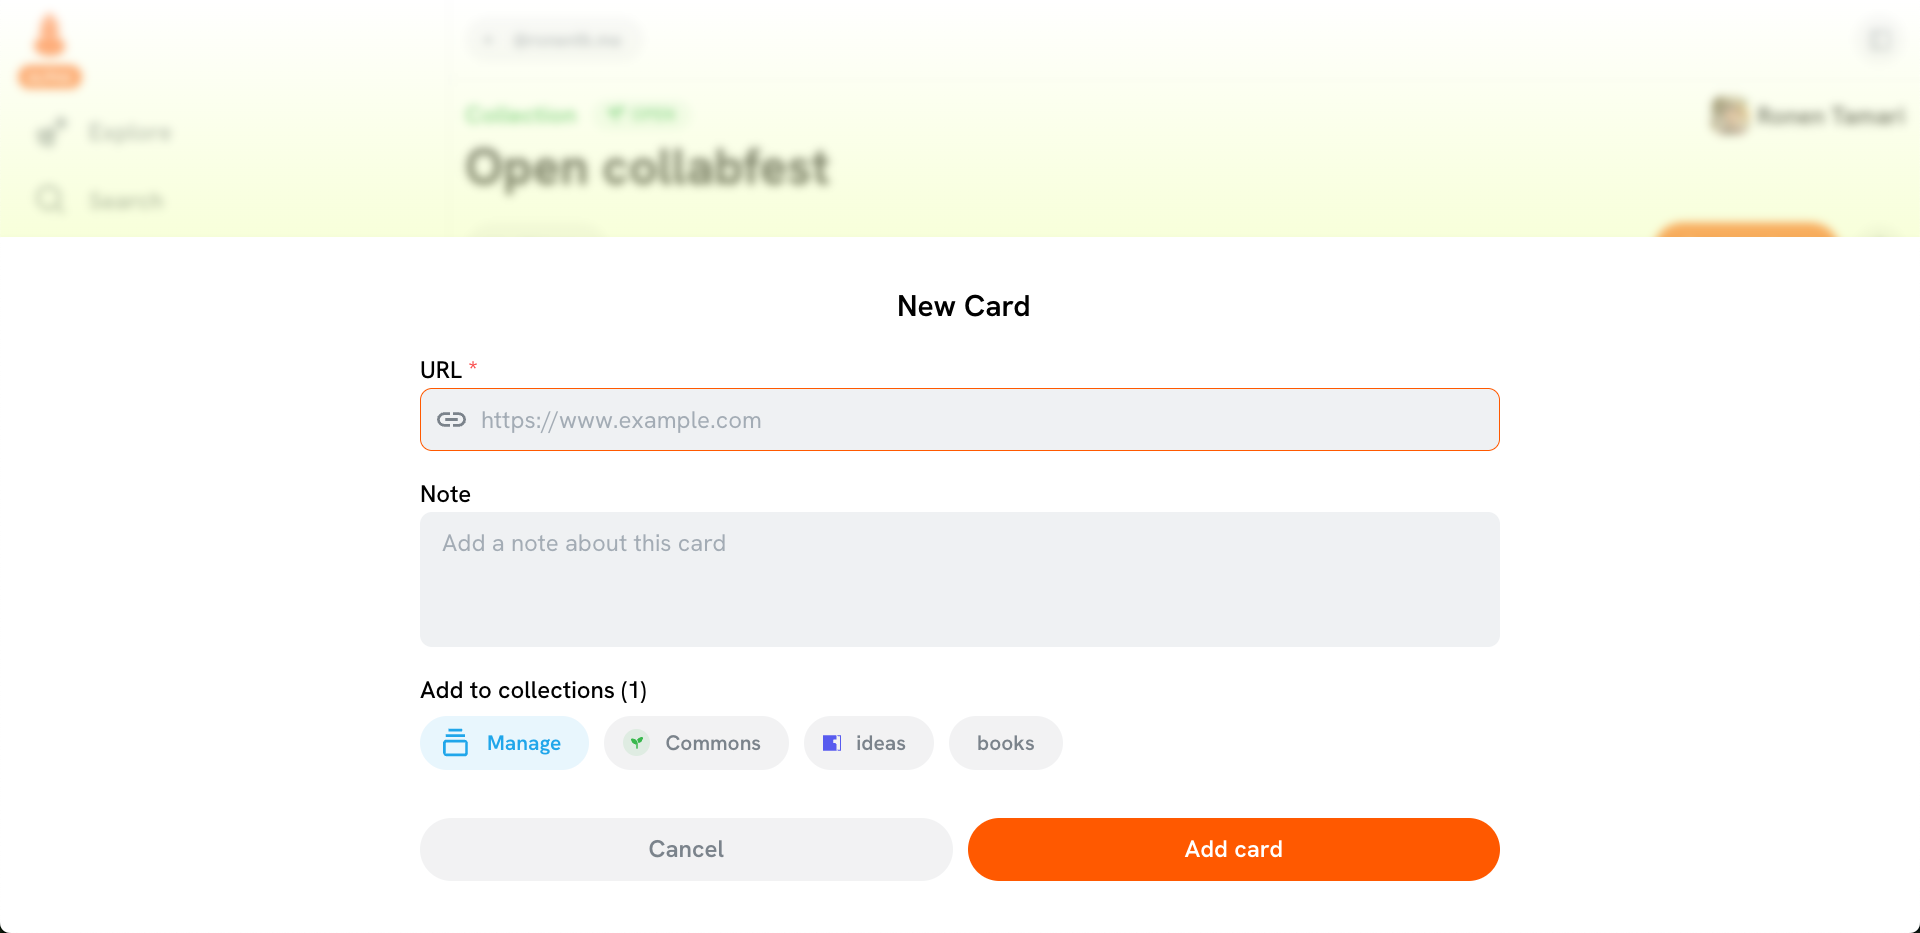
Task: Click the user avatar picture
Action: click(x=1729, y=116)
